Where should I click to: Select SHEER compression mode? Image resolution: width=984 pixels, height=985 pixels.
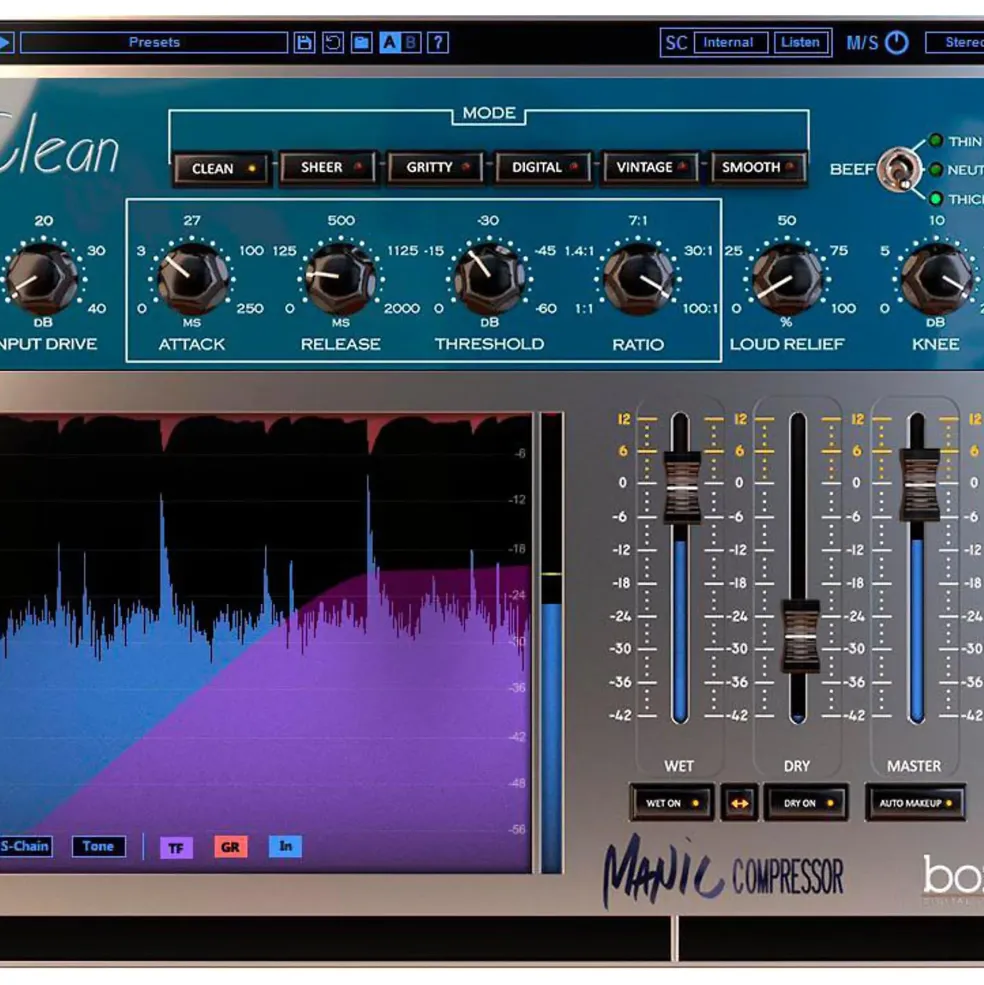(329, 167)
